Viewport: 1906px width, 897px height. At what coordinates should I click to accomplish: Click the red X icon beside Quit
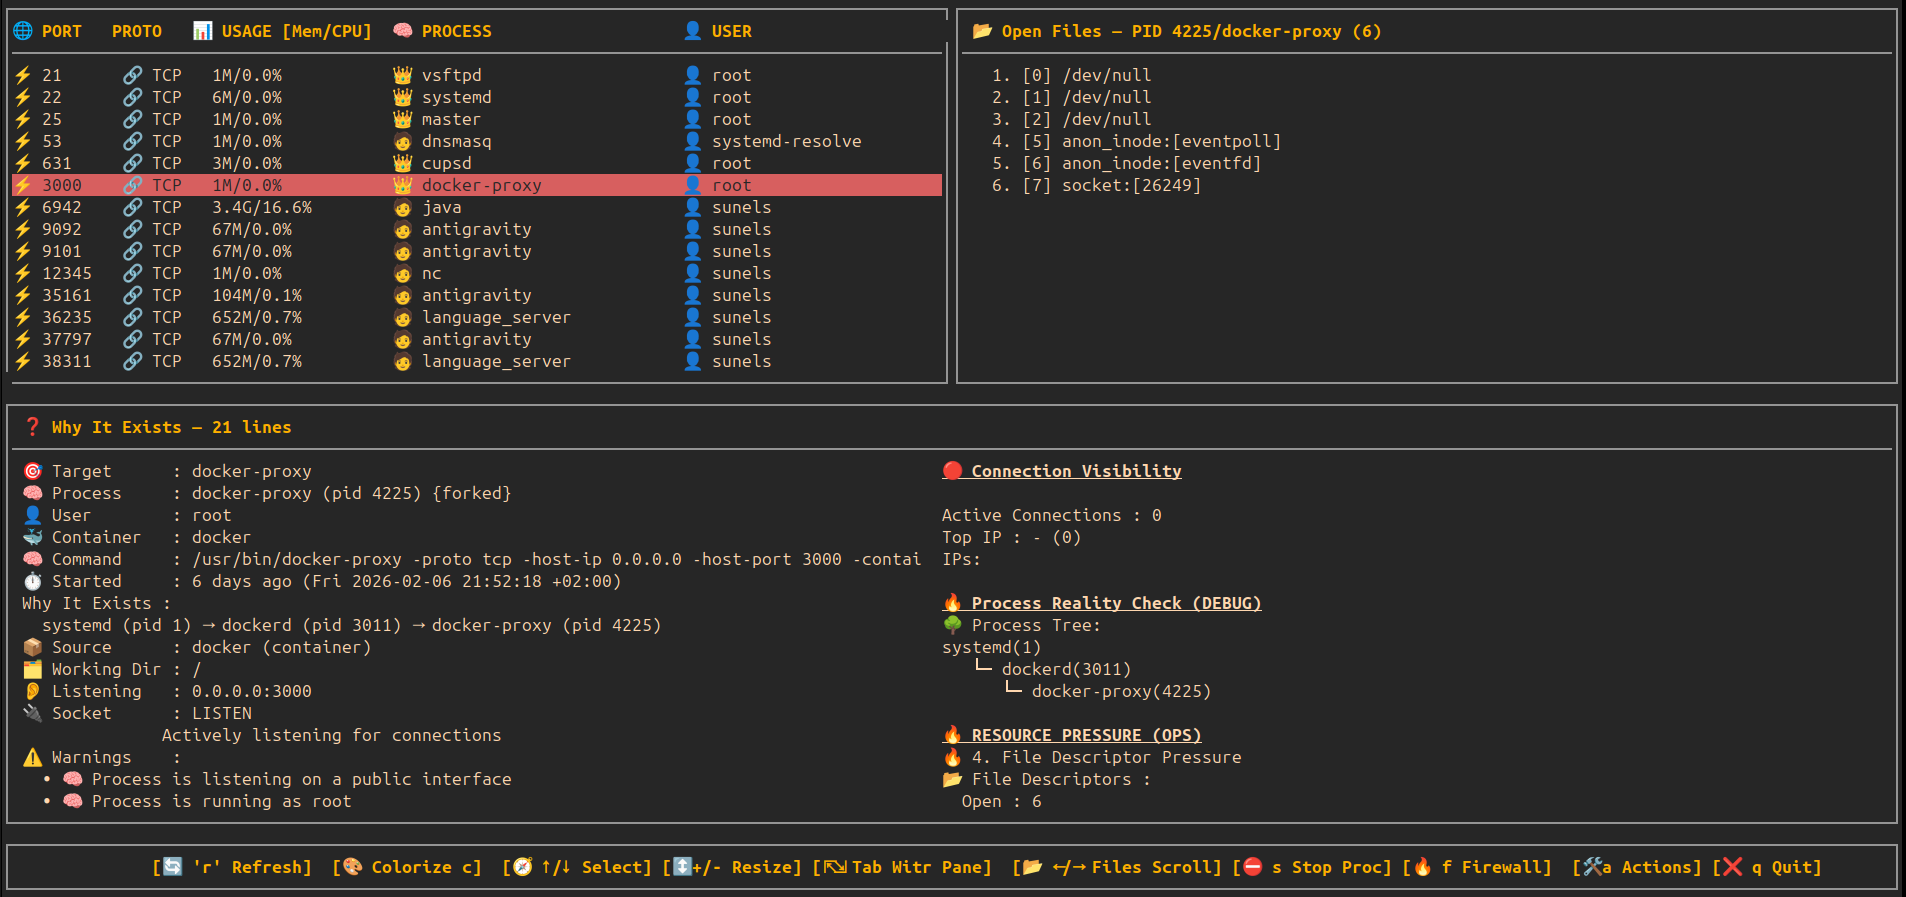(x=1732, y=867)
